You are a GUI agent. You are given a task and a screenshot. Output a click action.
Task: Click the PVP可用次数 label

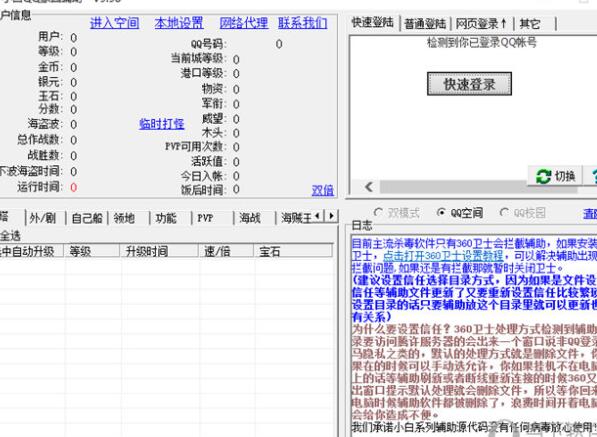[195, 147]
